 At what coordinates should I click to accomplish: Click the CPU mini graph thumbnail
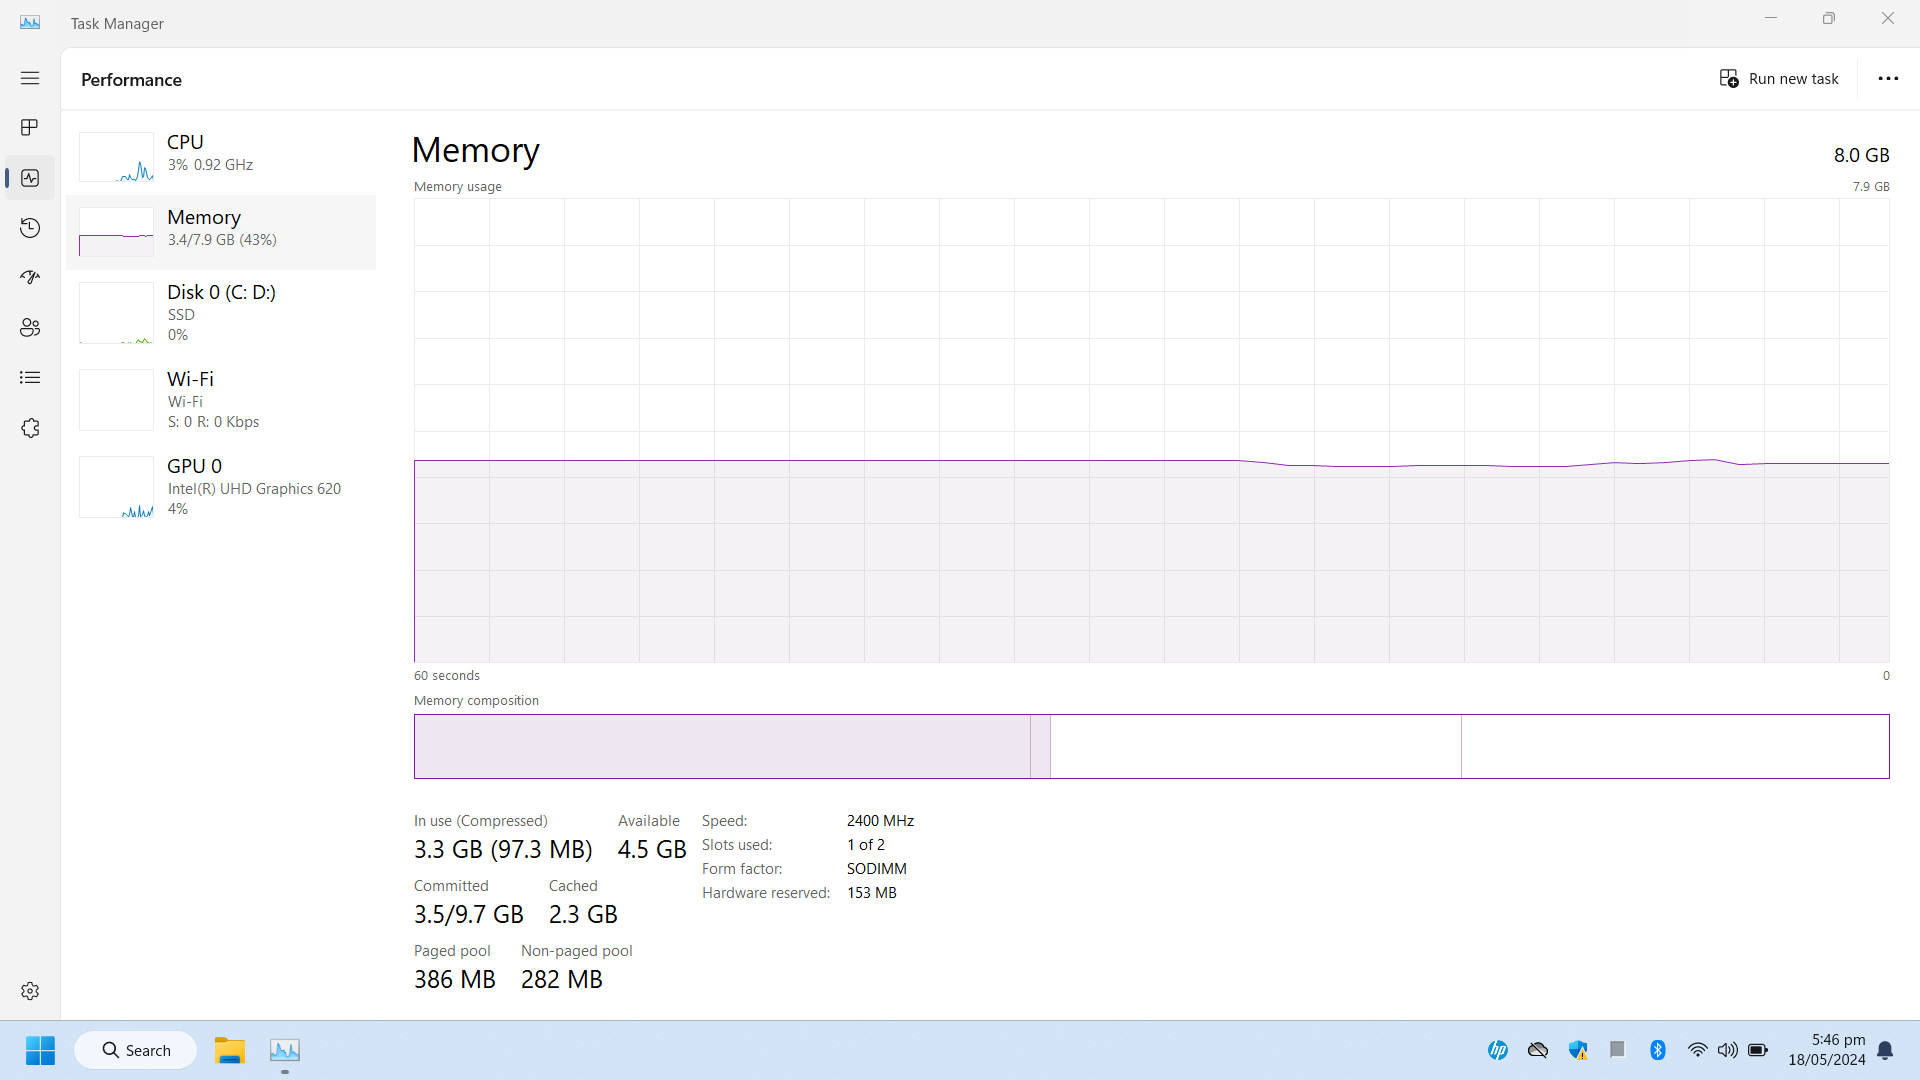coord(116,157)
